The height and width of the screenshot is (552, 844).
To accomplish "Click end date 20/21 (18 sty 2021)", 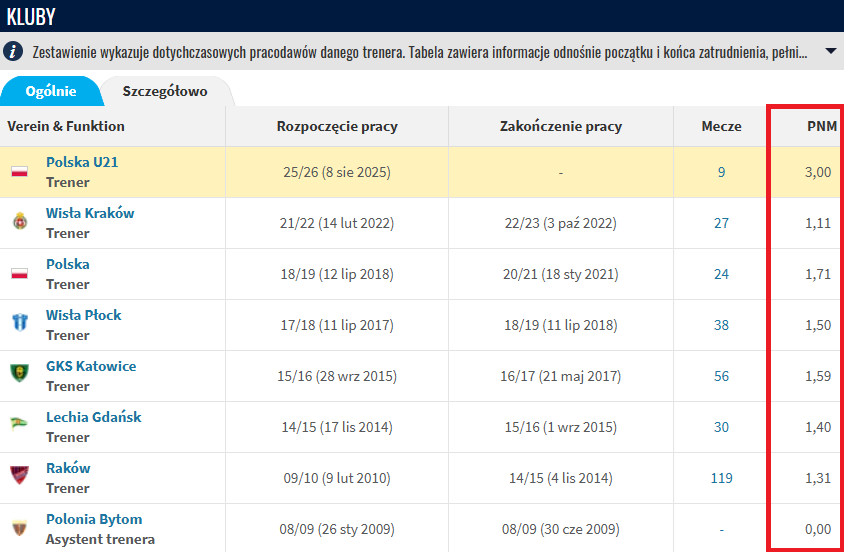I will click(561, 274).
